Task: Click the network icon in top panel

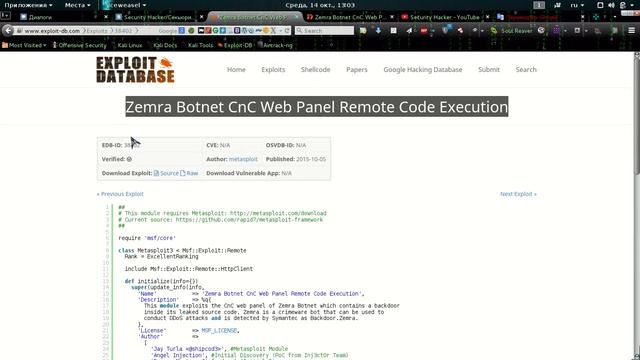Action: pyautogui.click(x=557, y=5)
